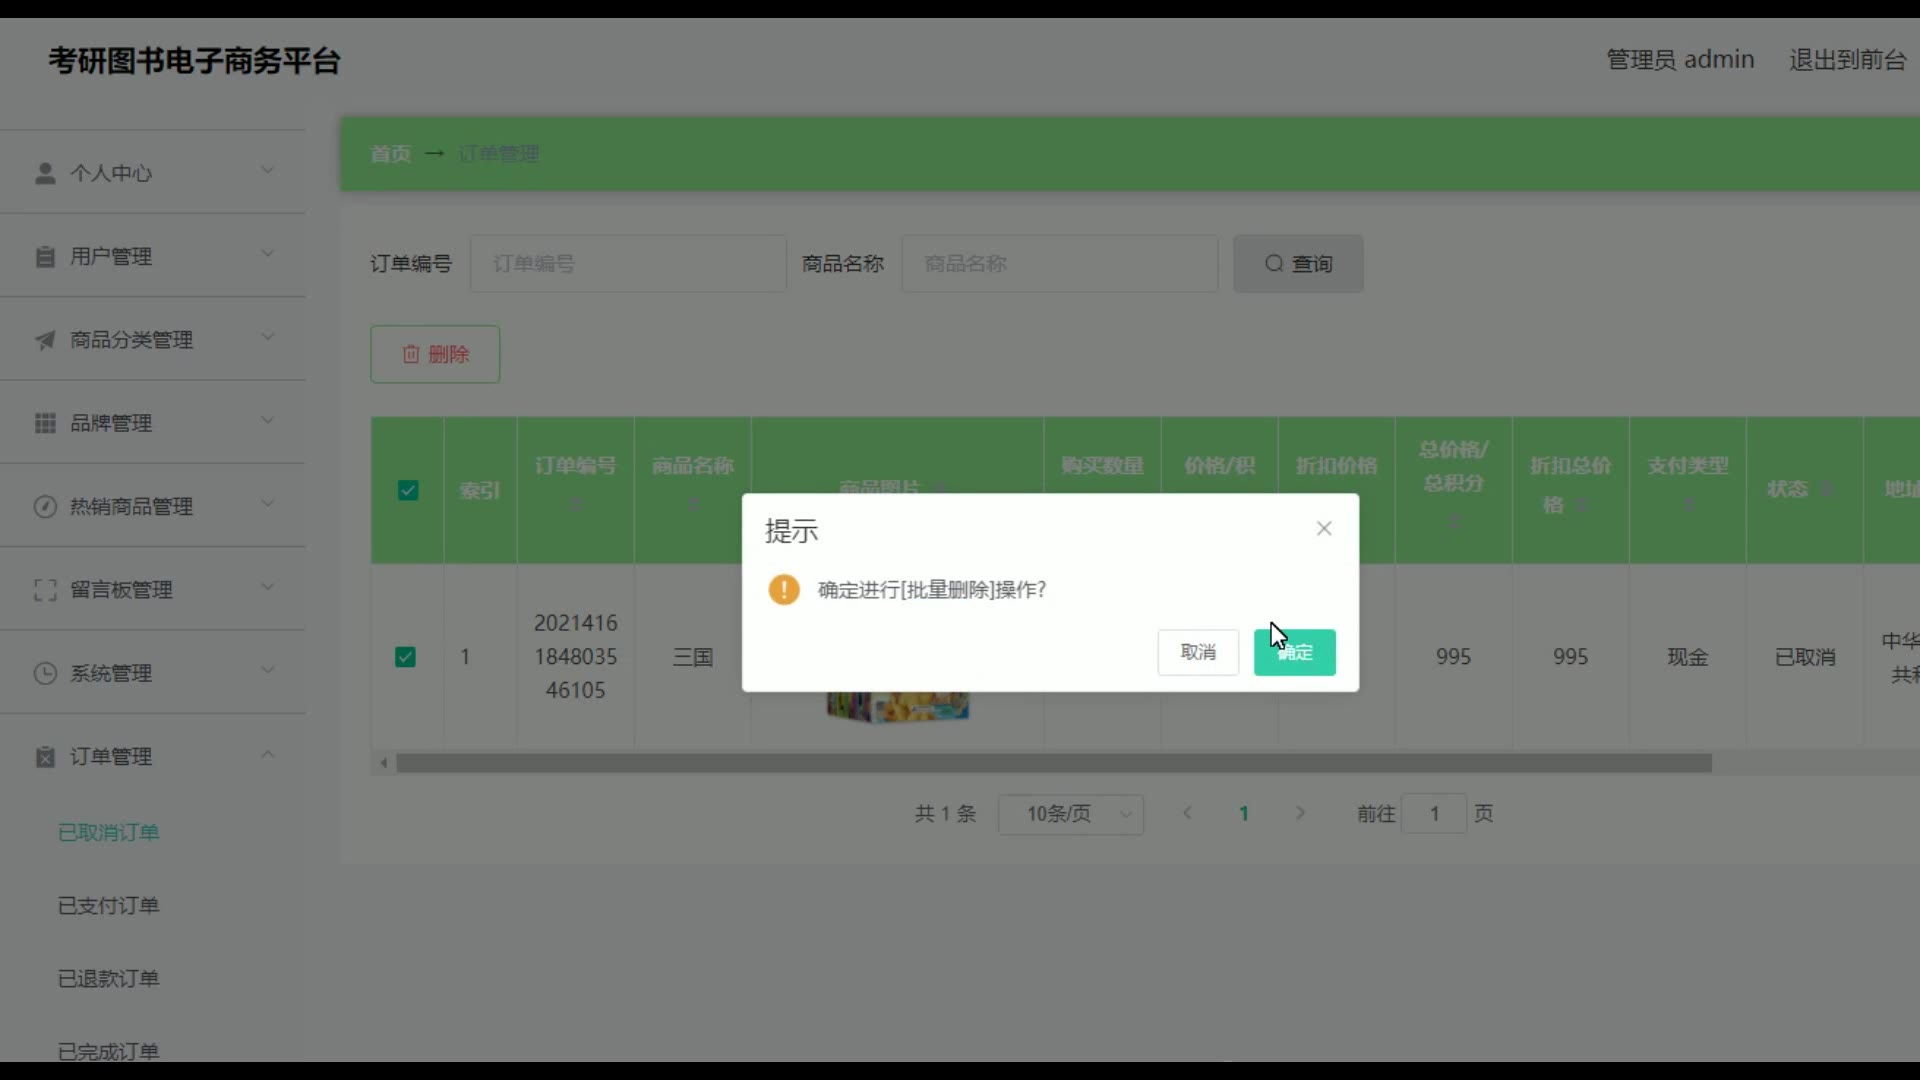This screenshot has height=1080, width=1920.
Task: Click the 商品名称 search input field
Action: click(x=1060, y=264)
